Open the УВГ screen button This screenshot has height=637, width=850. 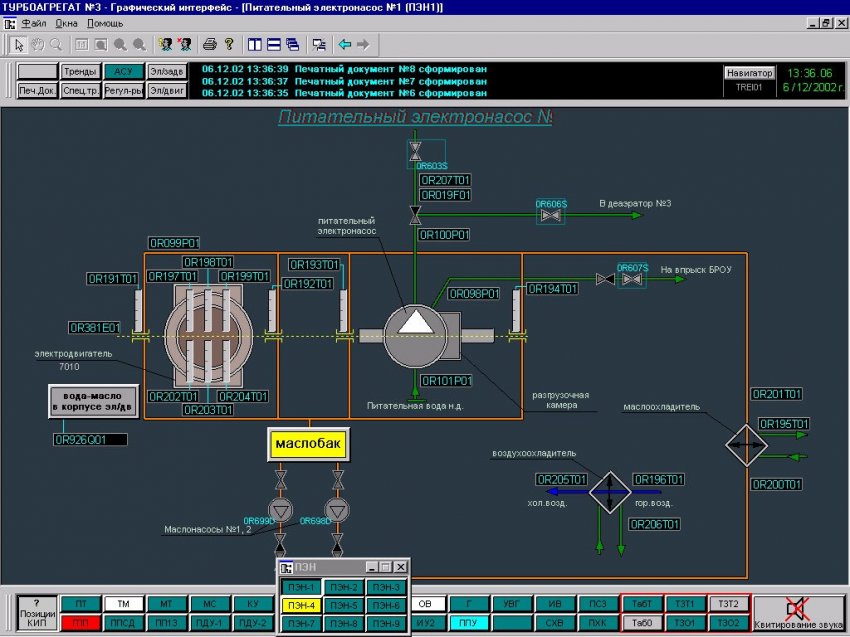coord(511,603)
